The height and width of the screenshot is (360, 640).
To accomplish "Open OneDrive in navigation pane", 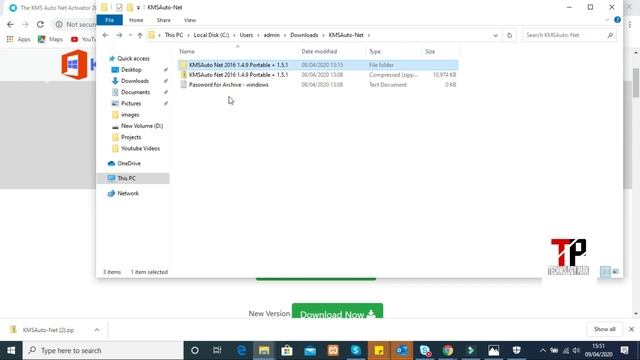I will [x=129, y=163].
